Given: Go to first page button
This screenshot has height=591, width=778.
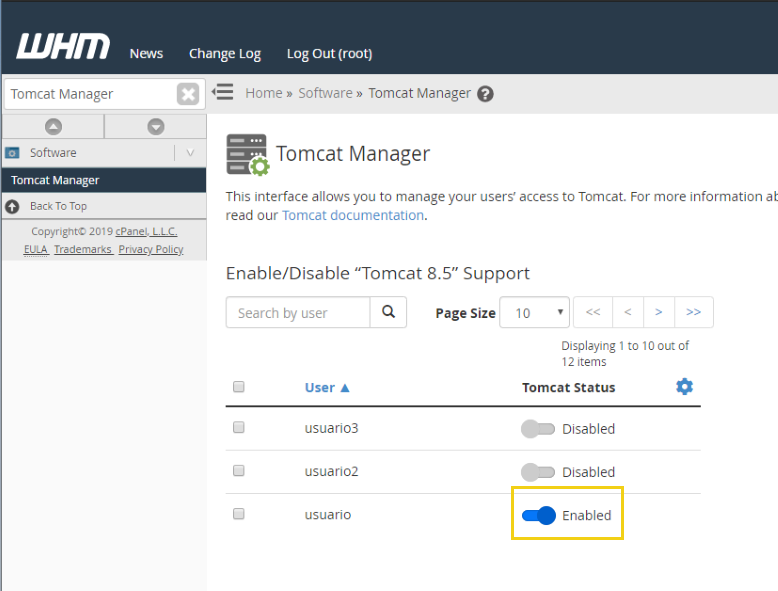Looking at the screenshot, I should tap(593, 312).
